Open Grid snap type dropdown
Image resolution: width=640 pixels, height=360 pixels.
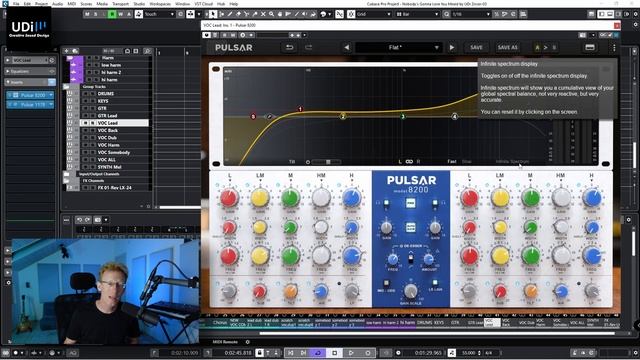pyautogui.click(x=373, y=14)
